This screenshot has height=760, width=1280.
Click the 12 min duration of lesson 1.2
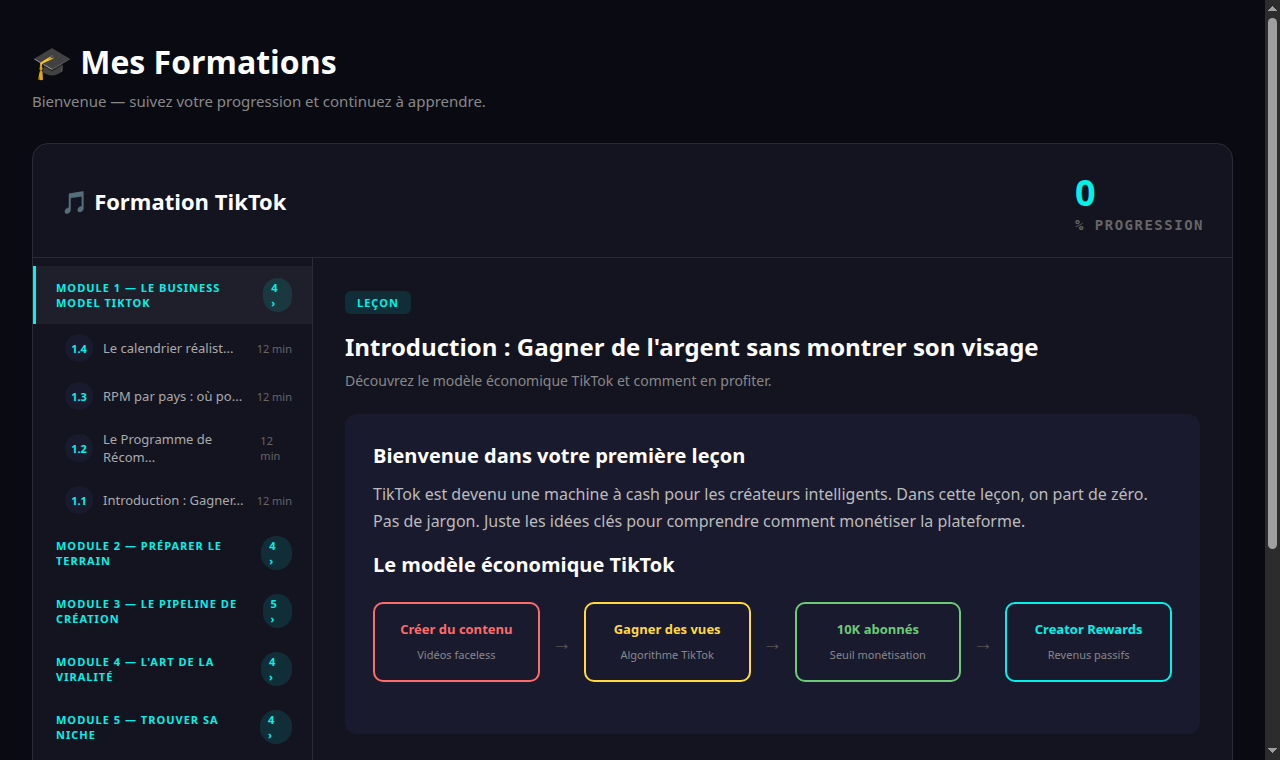click(270, 449)
